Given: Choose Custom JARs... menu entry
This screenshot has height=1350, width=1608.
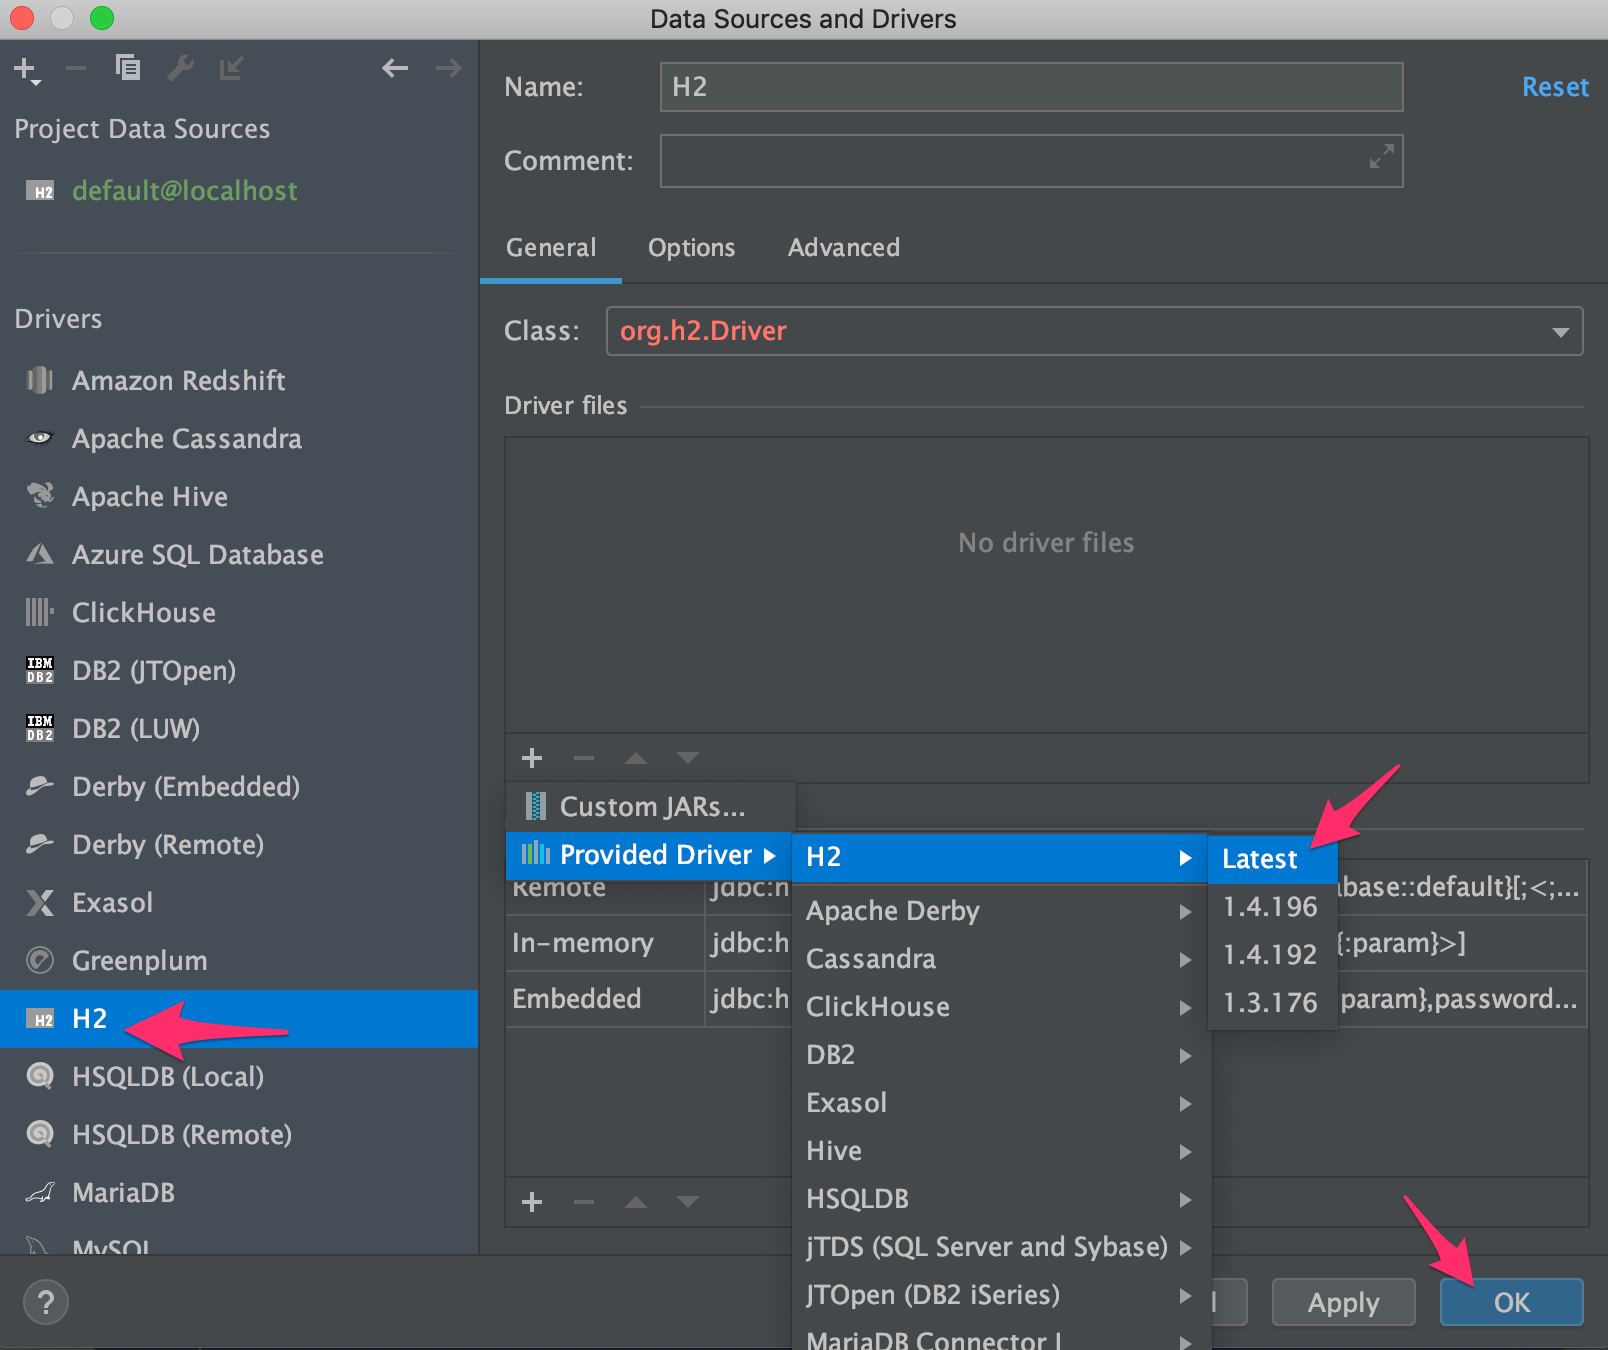Looking at the screenshot, I should point(651,806).
